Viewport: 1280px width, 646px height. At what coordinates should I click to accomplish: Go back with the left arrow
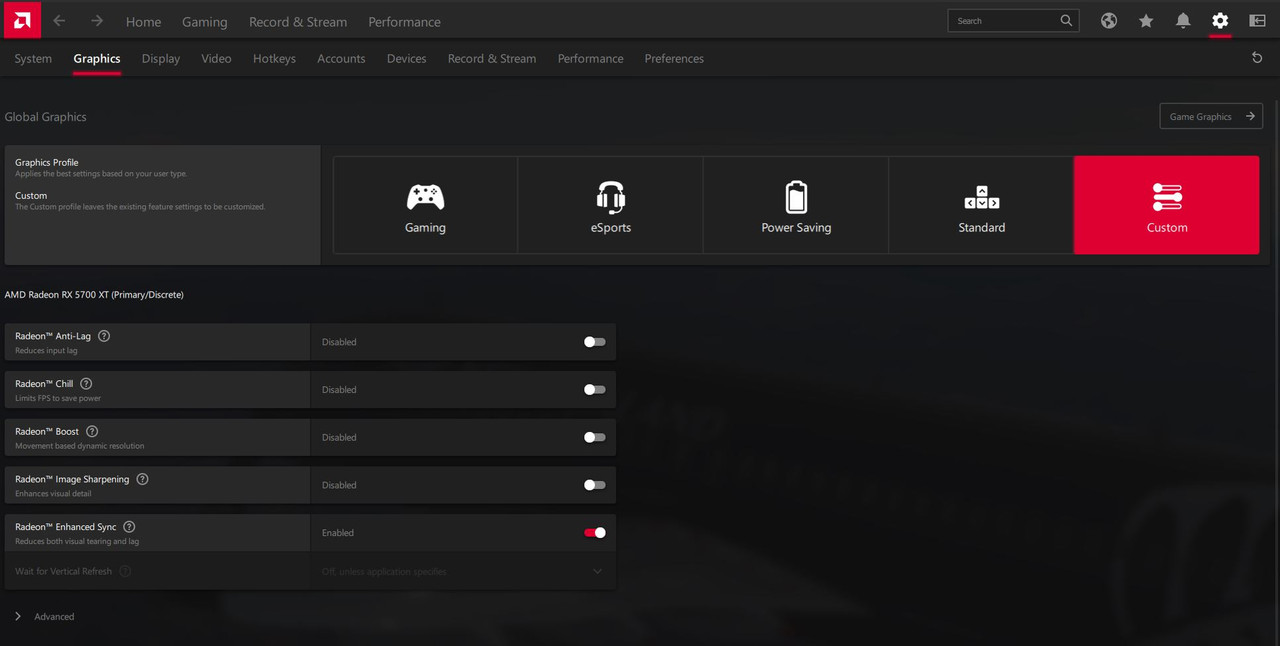(59, 21)
